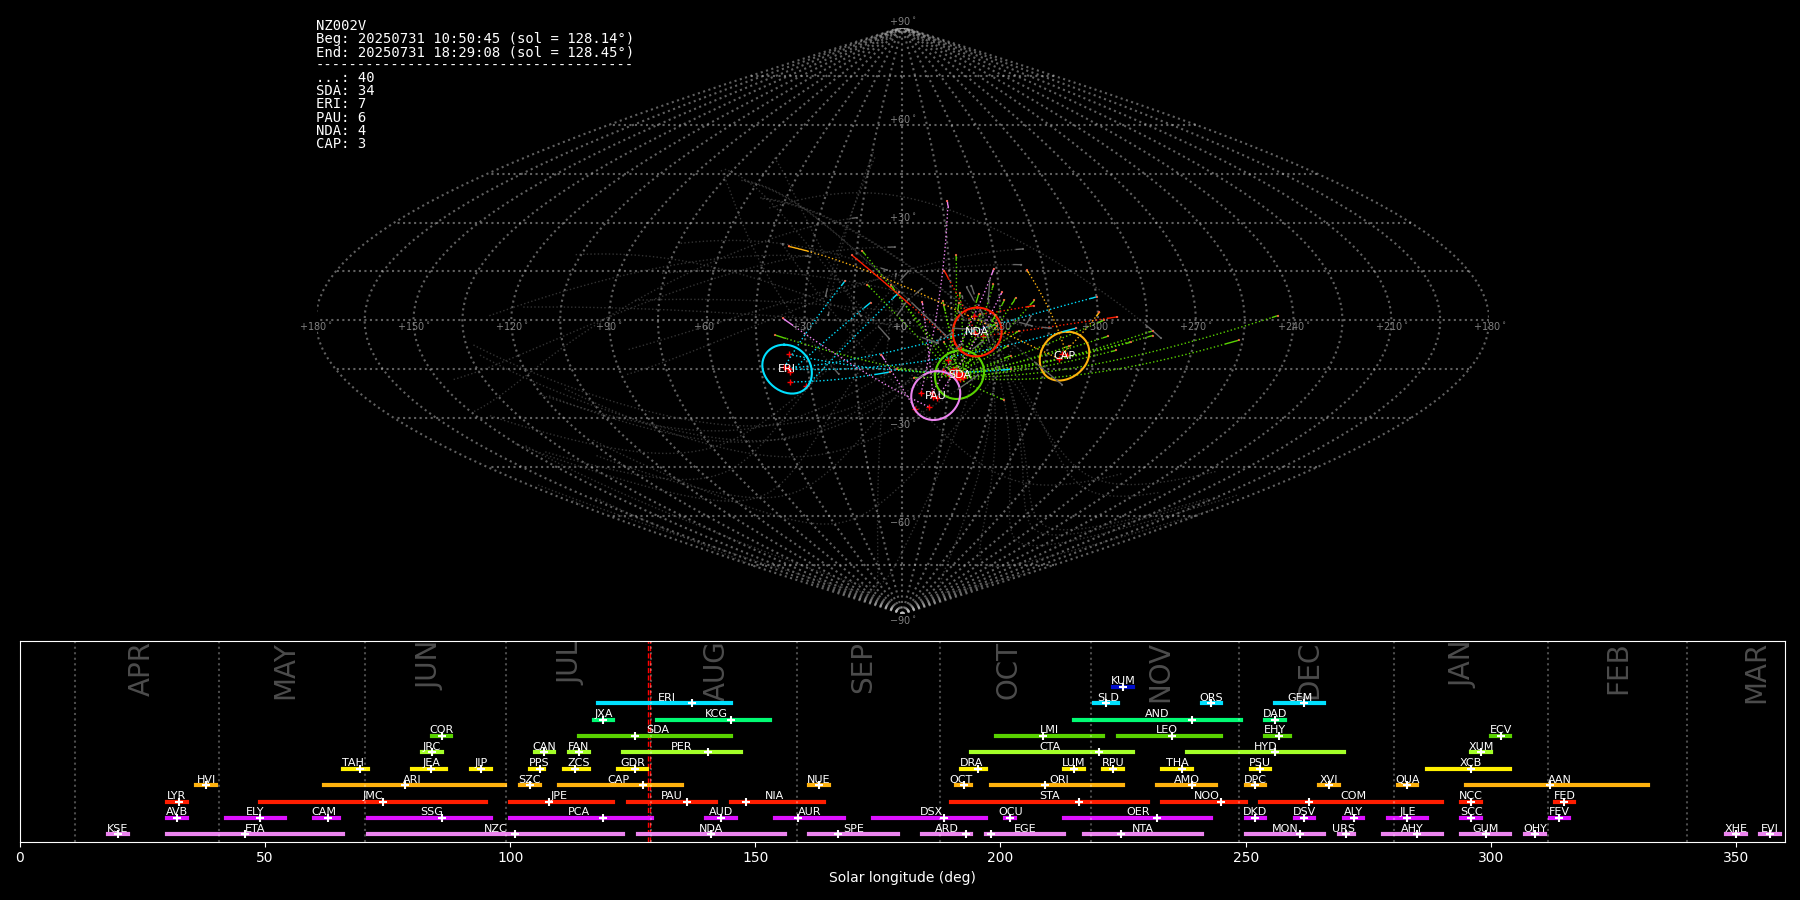The image size is (1800, 900).
Task: Click the APR month label on timeline
Action: pos(139,669)
